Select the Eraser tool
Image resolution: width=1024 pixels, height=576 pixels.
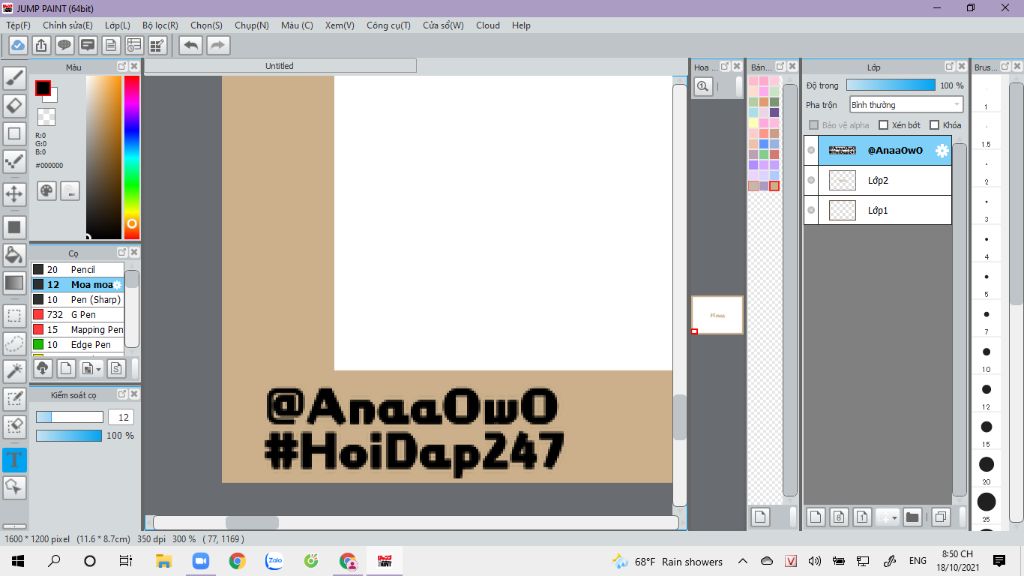pyautogui.click(x=14, y=106)
